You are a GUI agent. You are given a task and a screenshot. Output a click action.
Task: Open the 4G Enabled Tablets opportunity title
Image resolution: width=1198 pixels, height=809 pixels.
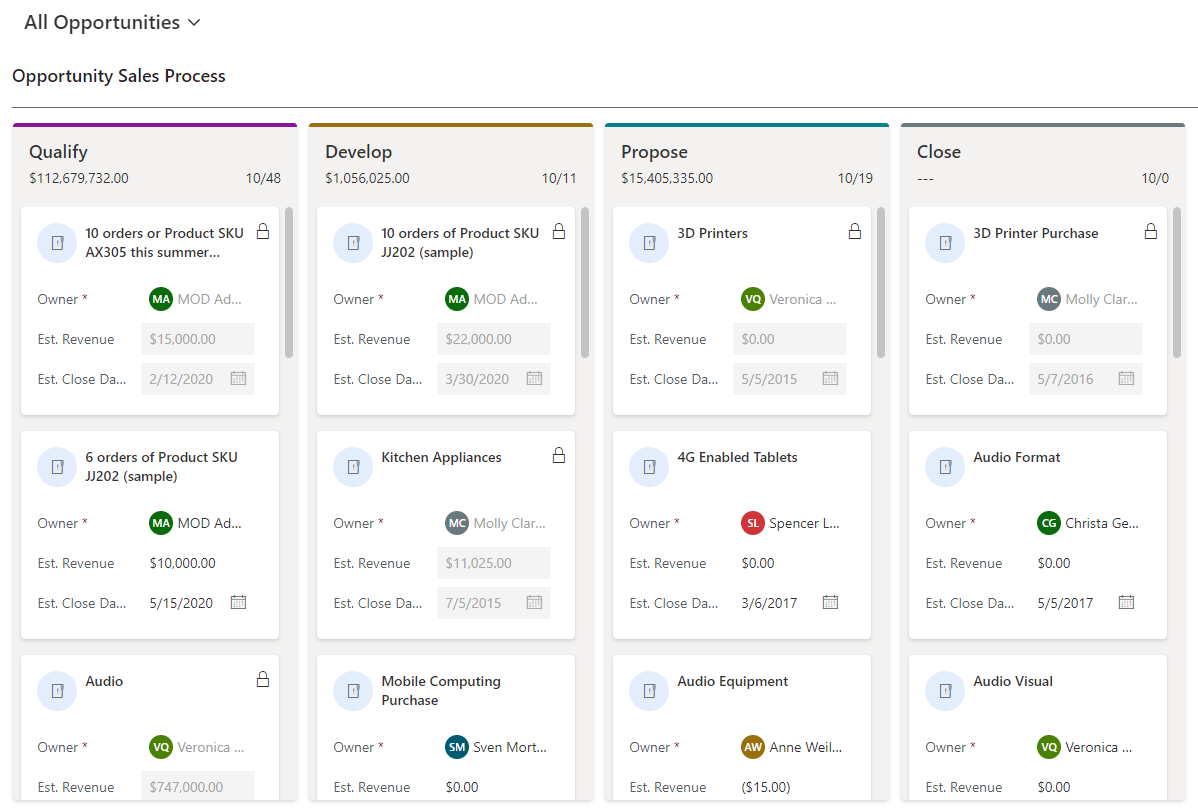click(x=737, y=457)
